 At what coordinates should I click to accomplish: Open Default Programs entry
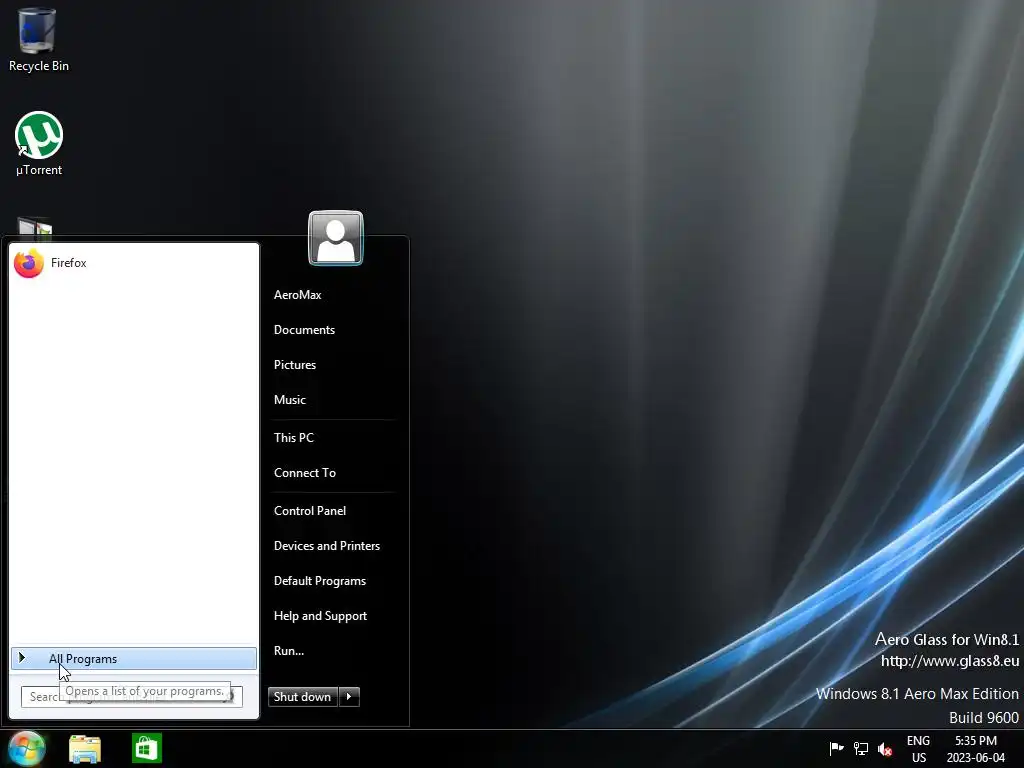click(x=320, y=581)
